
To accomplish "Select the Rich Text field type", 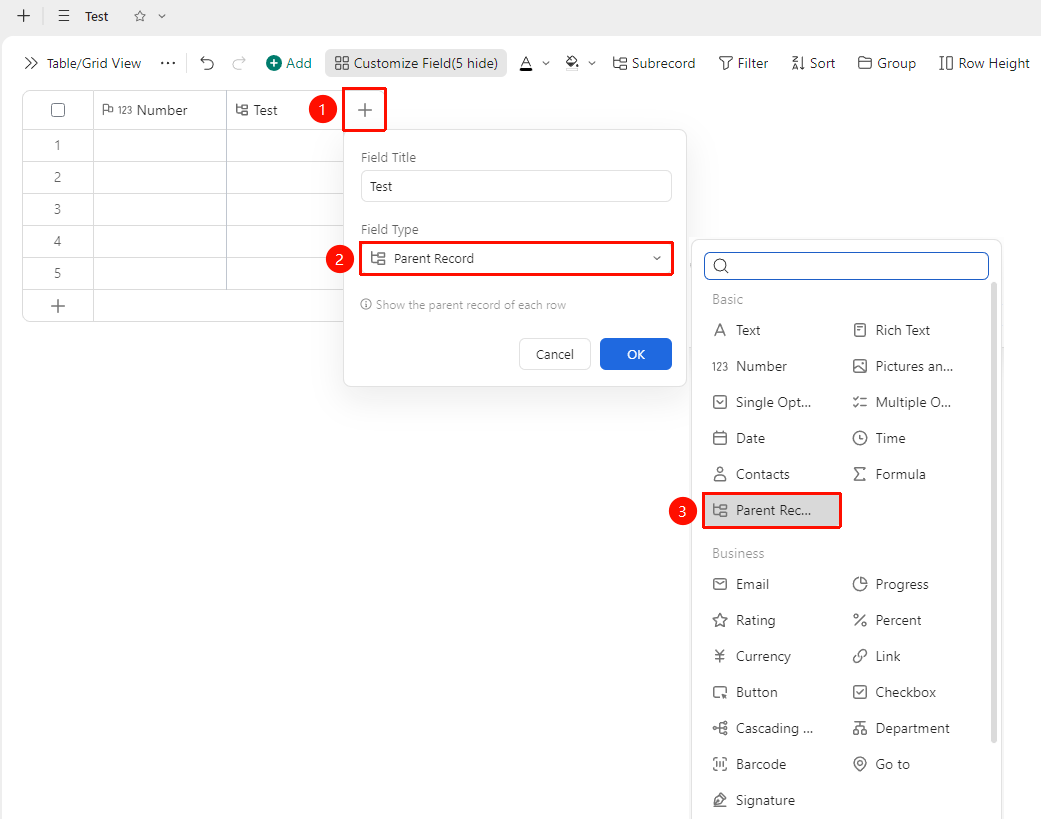I will [891, 331].
